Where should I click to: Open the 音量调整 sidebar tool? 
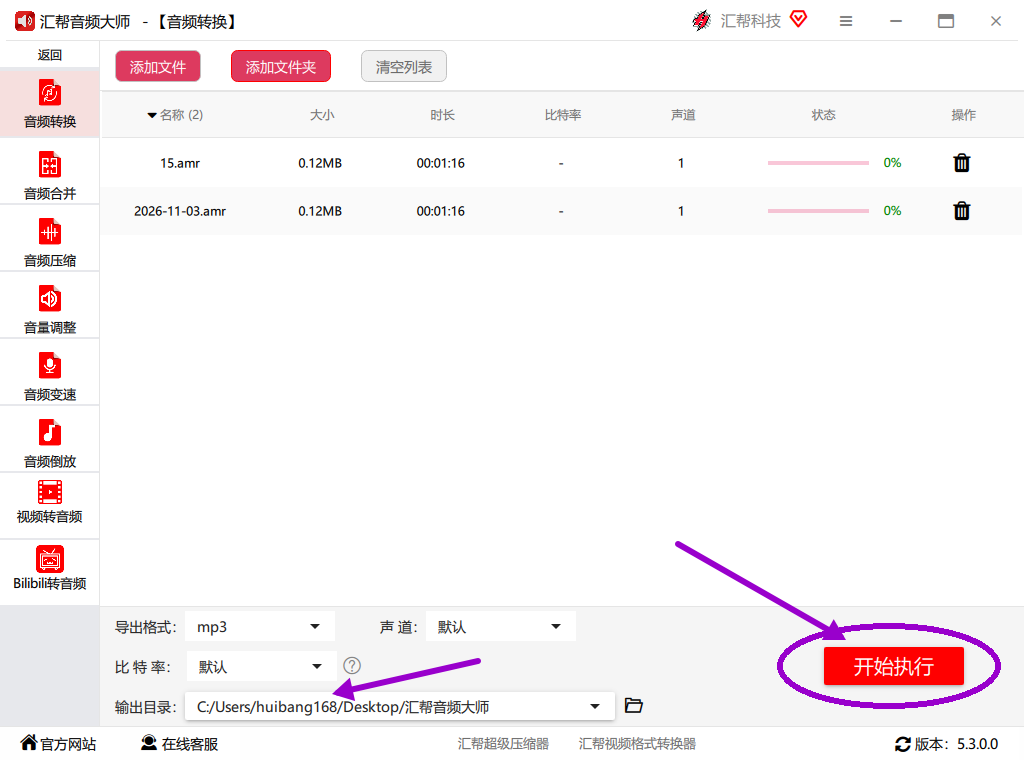(50, 309)
